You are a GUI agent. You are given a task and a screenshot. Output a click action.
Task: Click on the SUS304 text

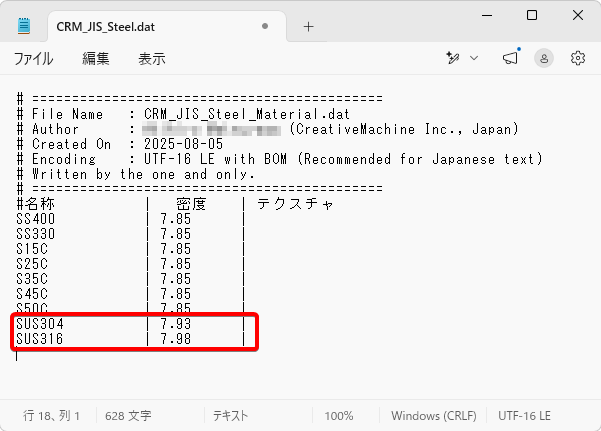pyautogui.click(x=40, y=324)
